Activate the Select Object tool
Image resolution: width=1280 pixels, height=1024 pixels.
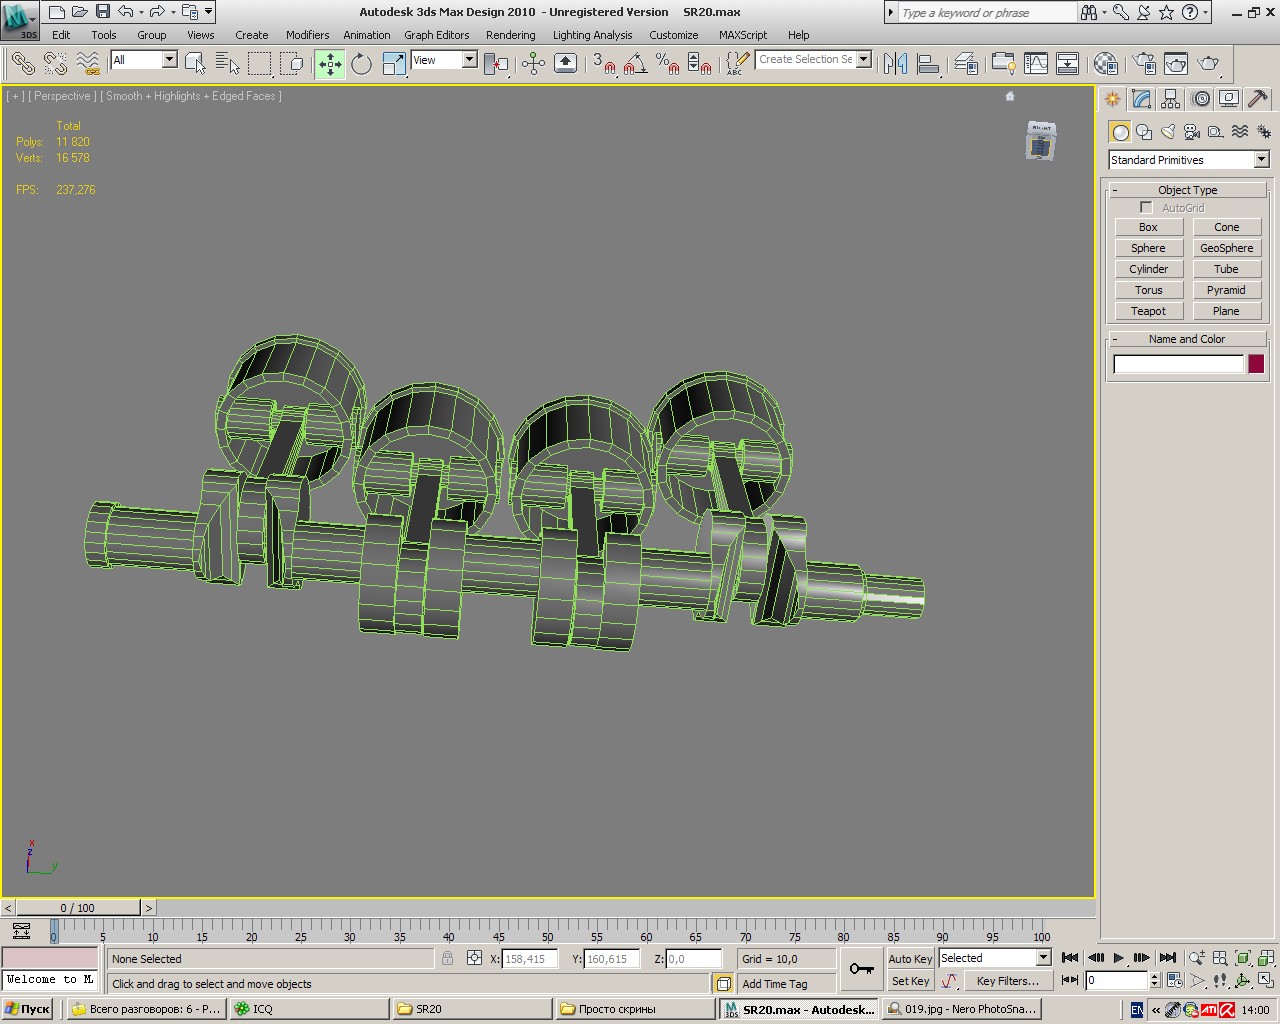tap(195, 64)
